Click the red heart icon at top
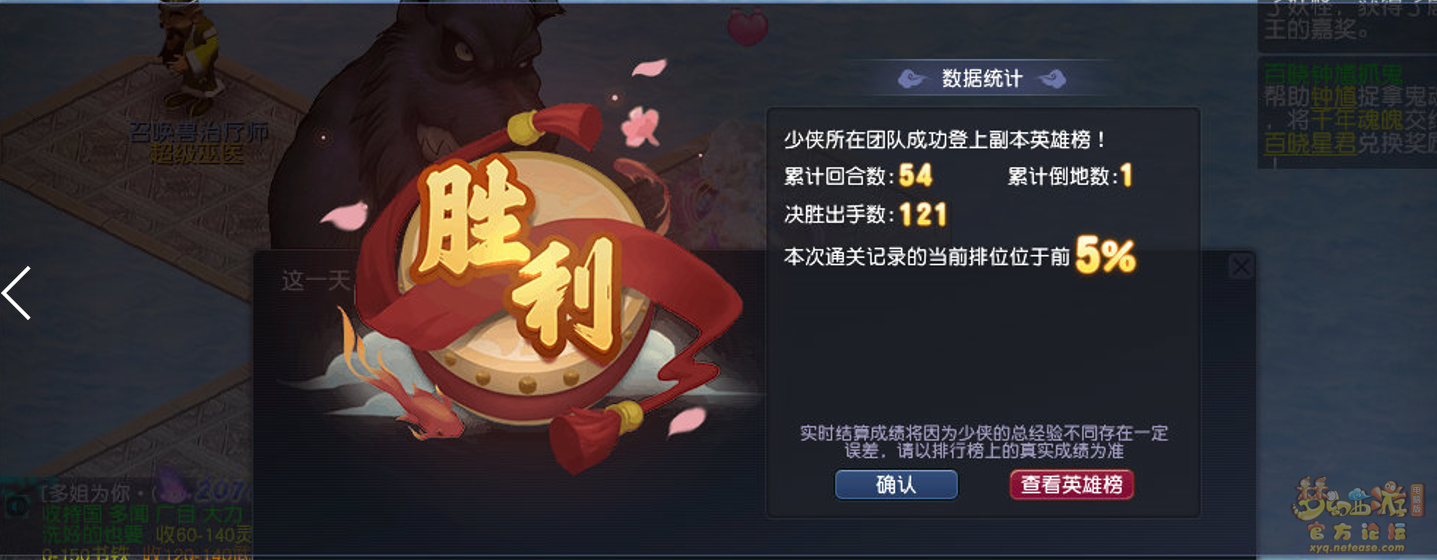 (x=747, y=27)
